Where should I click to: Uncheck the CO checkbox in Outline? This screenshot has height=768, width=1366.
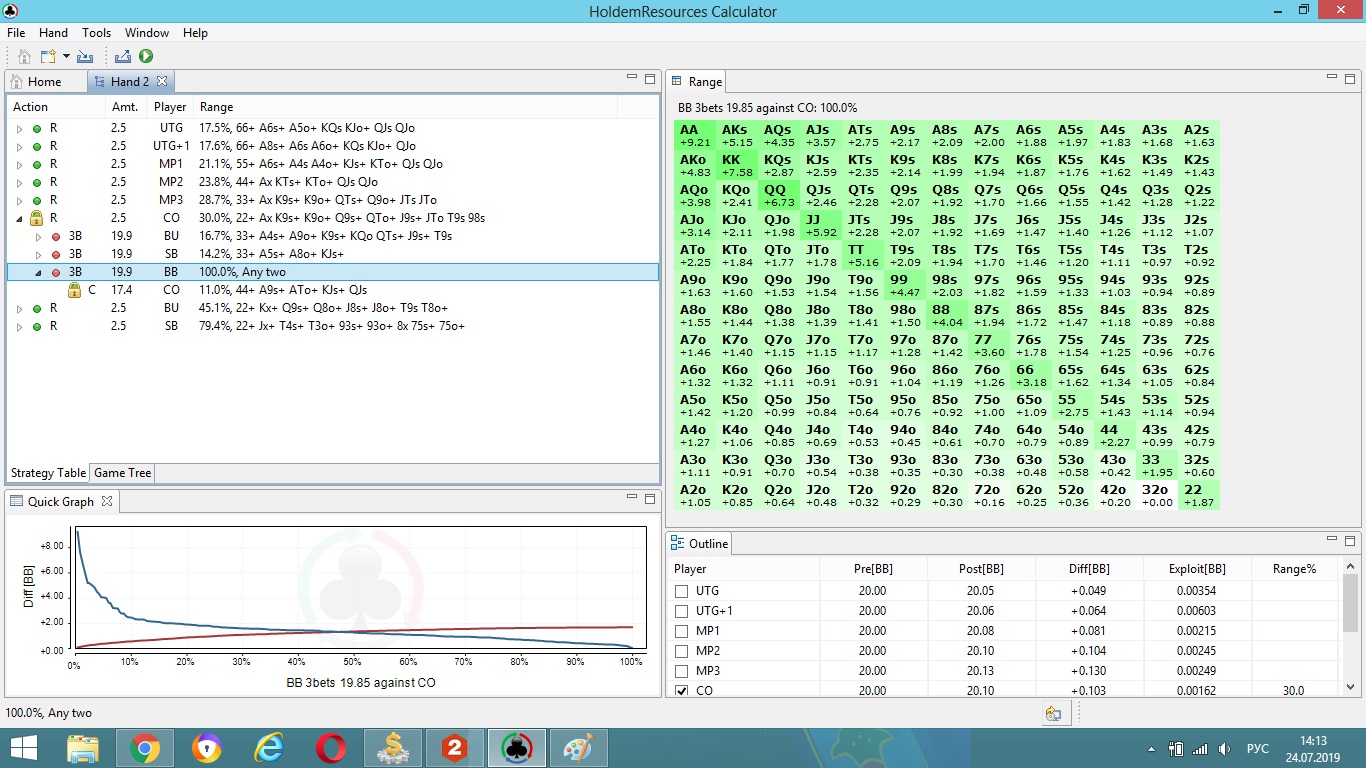coord(682,691)
